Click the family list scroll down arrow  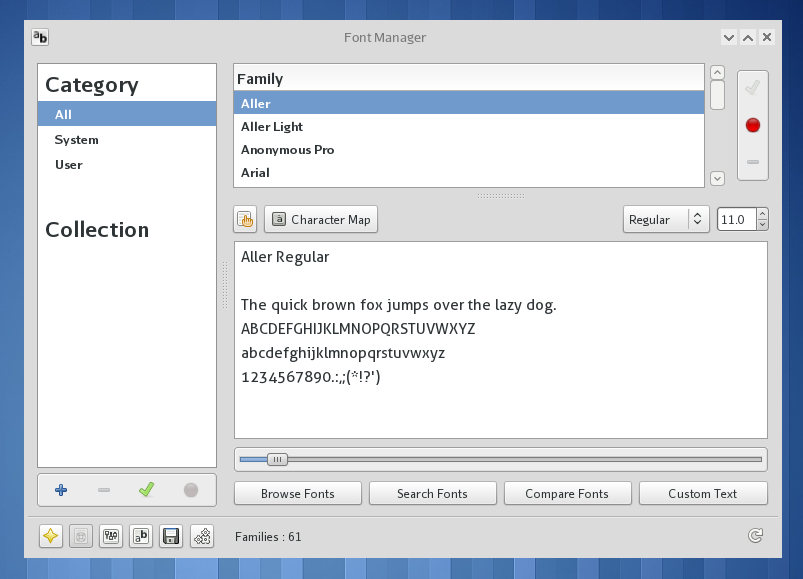[x=717, y=178]
